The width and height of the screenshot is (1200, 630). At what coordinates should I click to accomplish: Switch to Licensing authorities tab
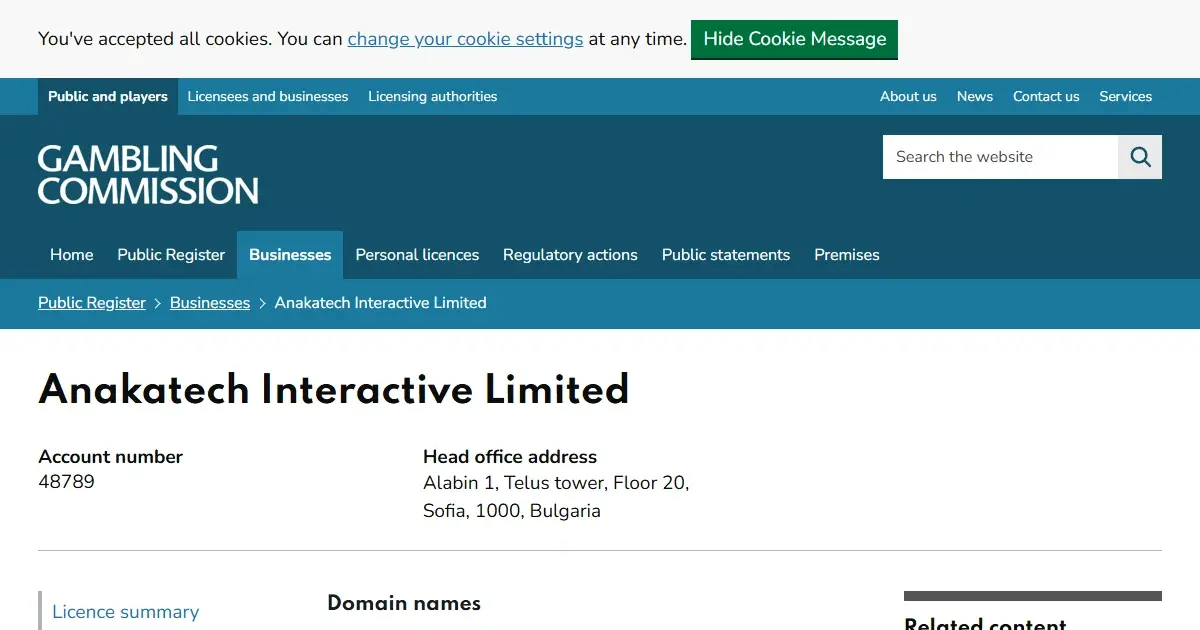[432, 96]
